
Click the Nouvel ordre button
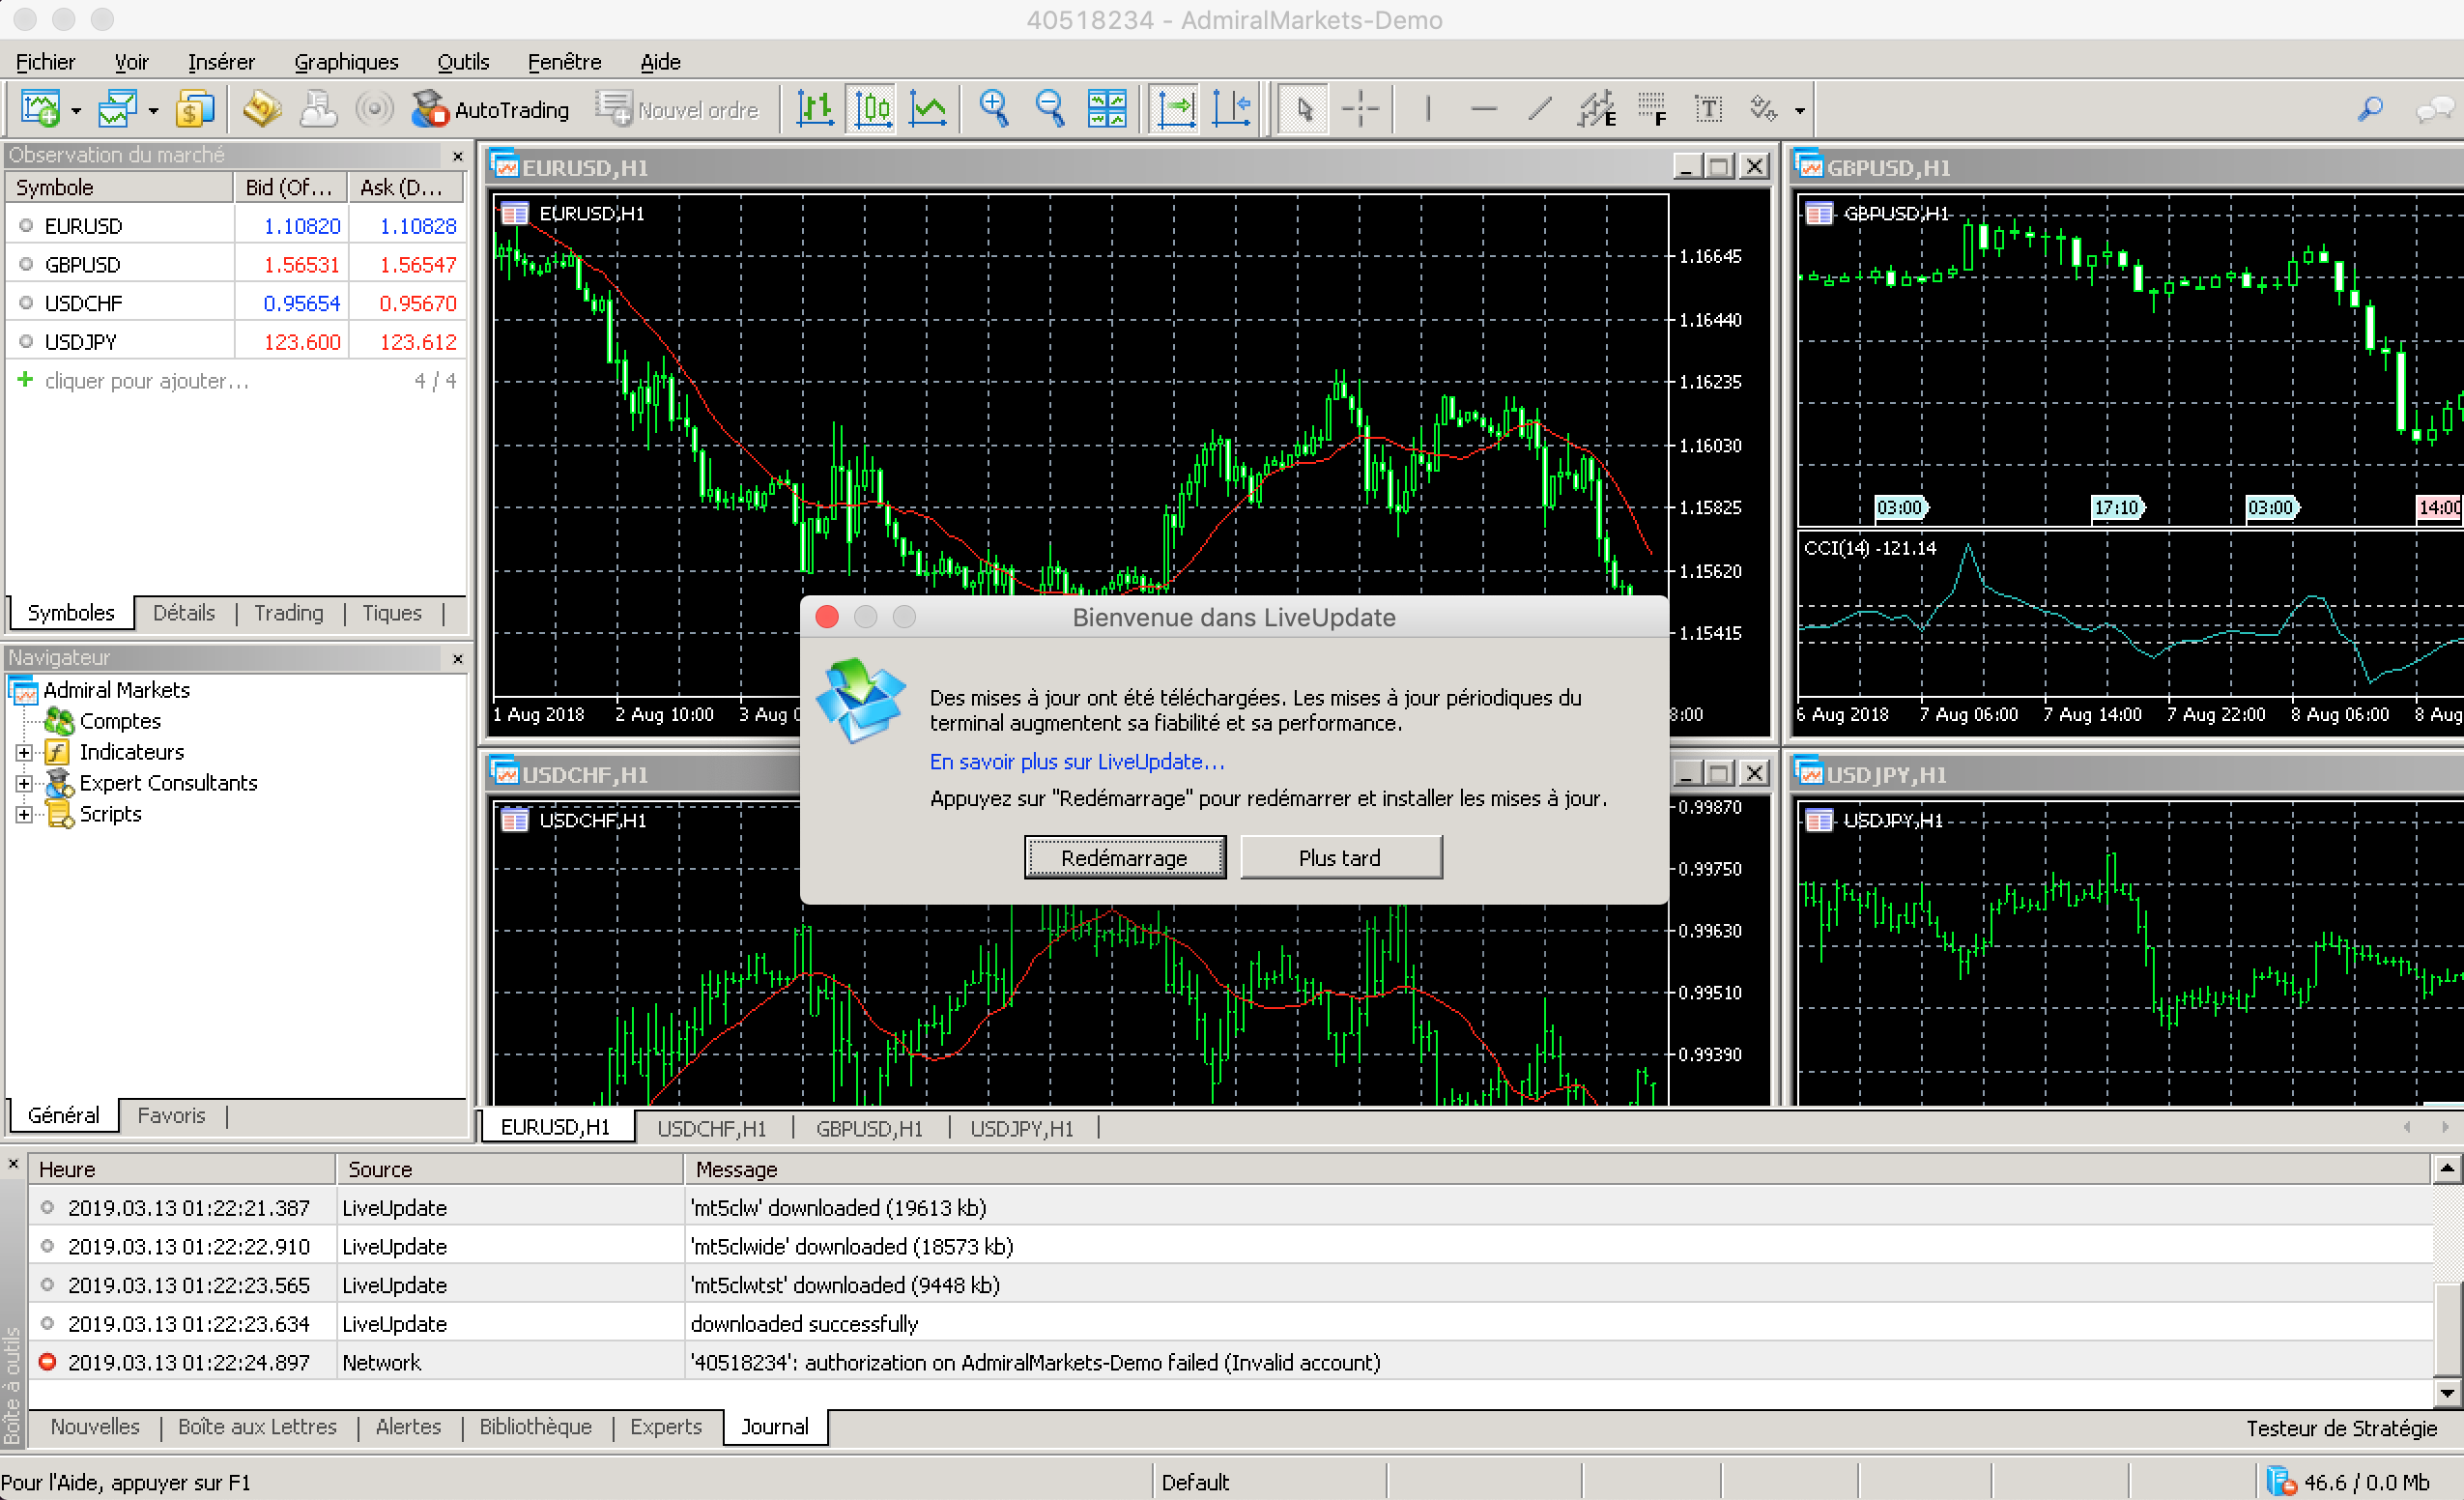point(677,109)
